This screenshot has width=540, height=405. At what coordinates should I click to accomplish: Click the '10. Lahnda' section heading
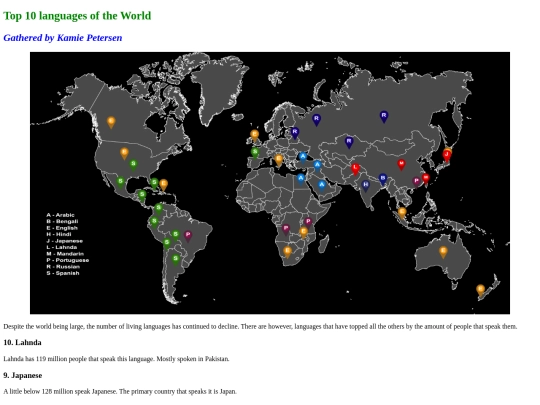(22, 343)
